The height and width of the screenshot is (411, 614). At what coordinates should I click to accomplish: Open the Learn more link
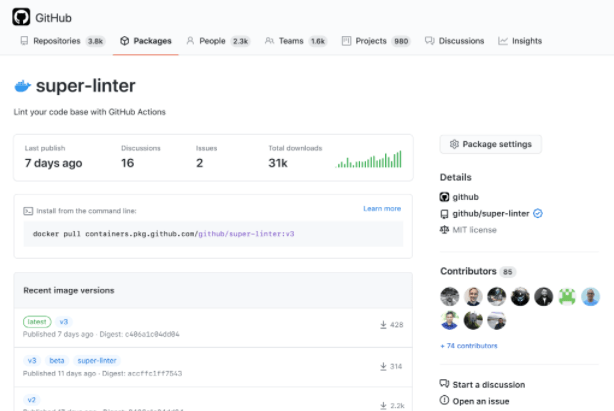382,209
